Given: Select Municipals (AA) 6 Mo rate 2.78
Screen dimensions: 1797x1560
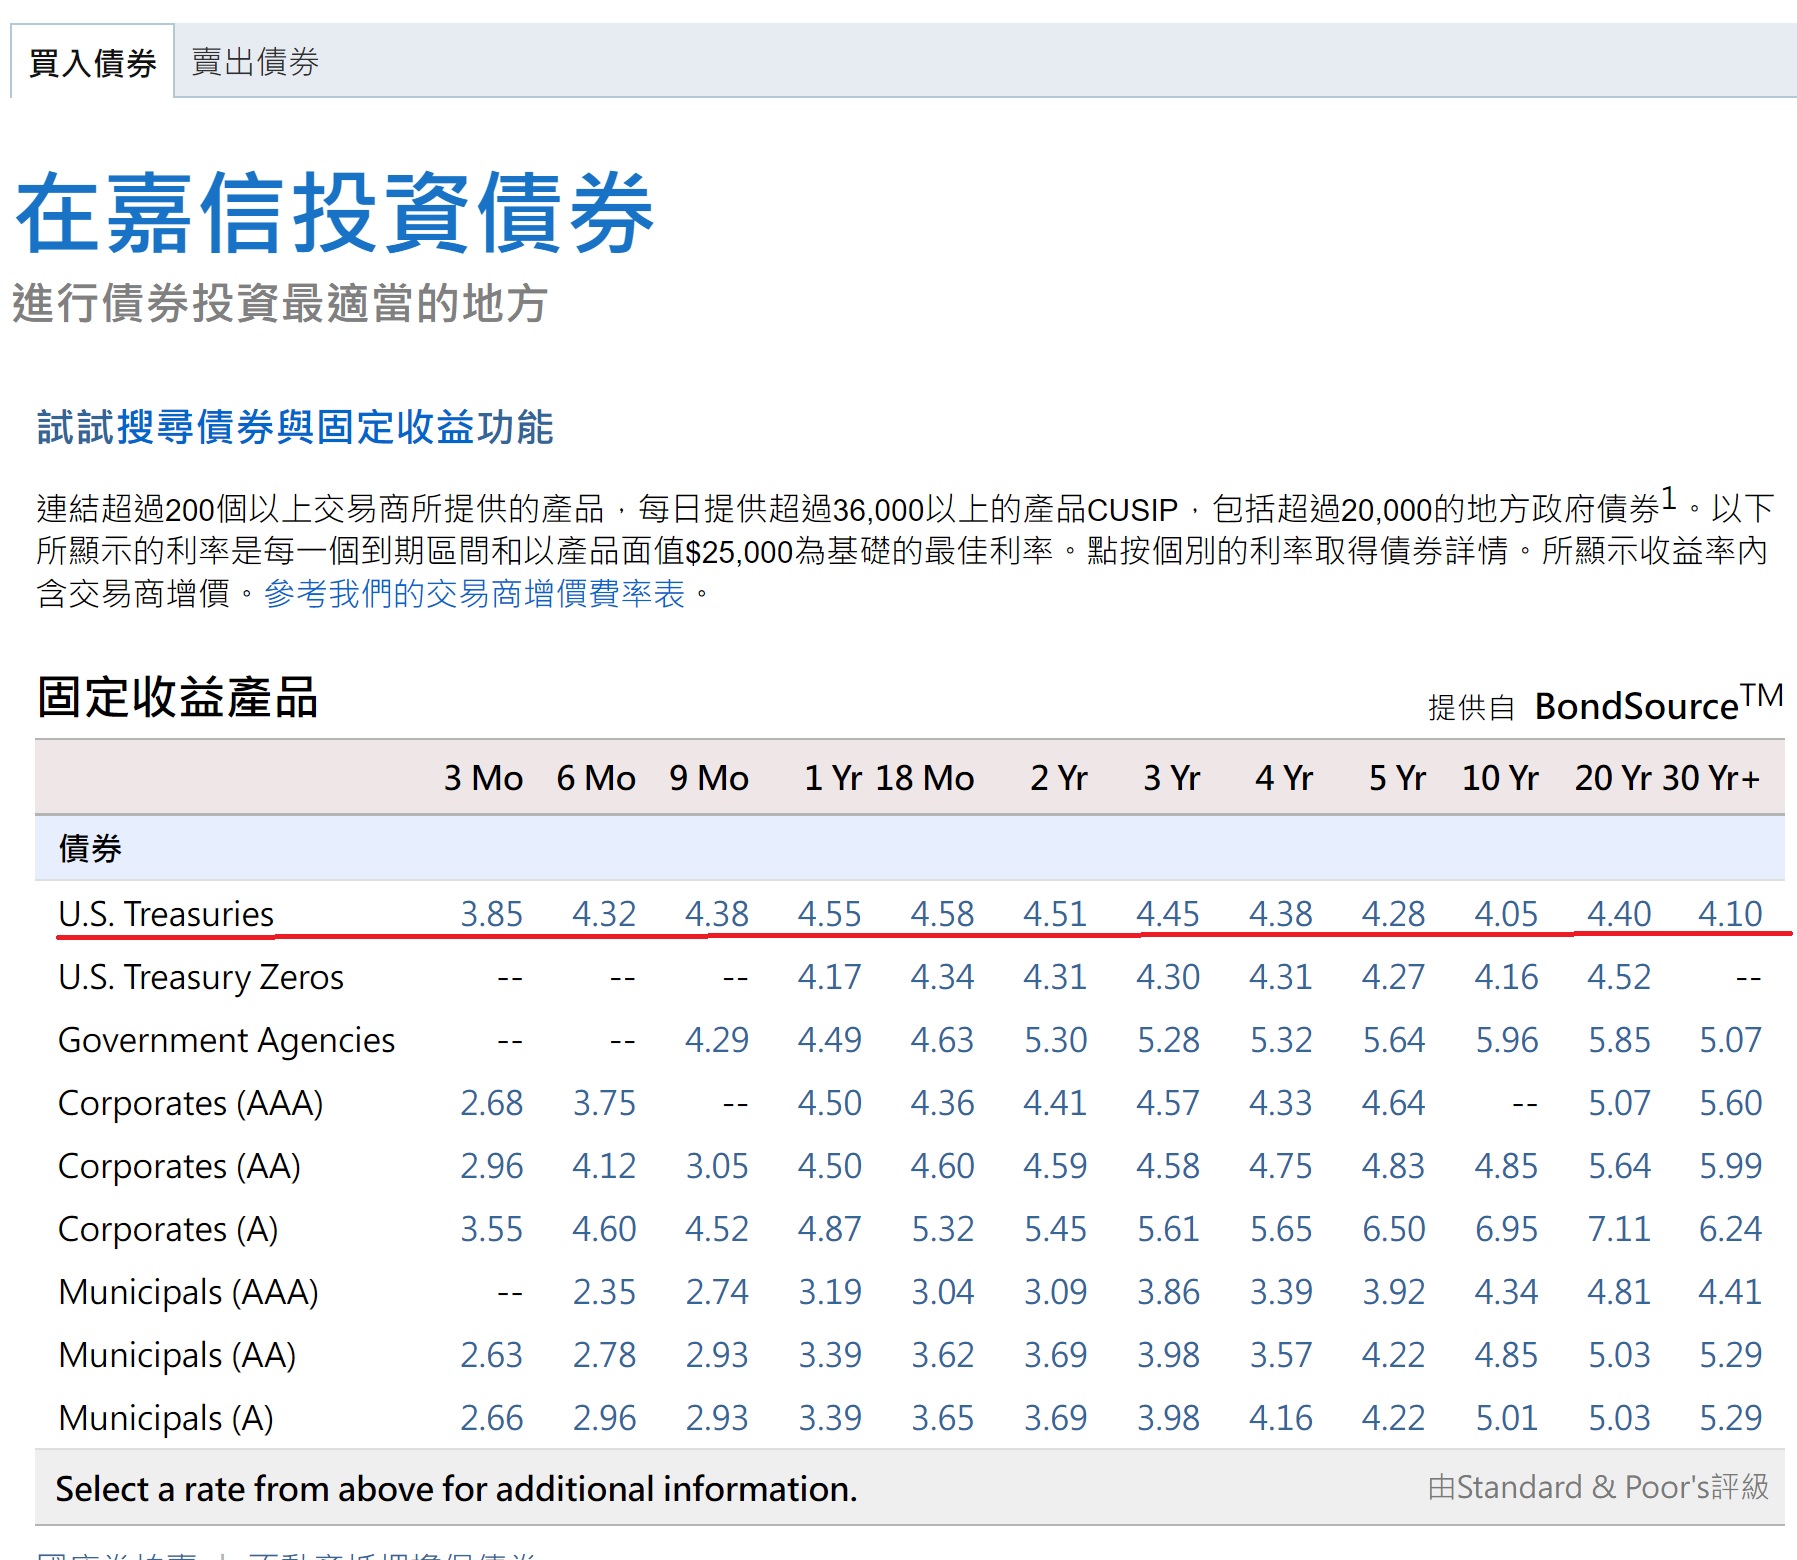Looking at the screenshot, I should [x=604, y=1355].
